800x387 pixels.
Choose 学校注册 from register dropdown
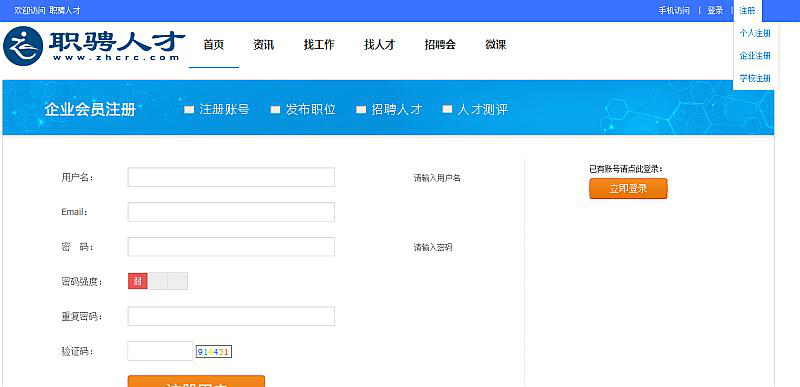click(x=755, y=79)
